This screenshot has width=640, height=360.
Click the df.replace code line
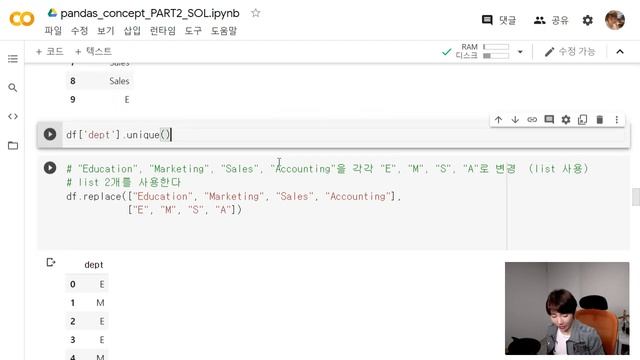[233, 196]
